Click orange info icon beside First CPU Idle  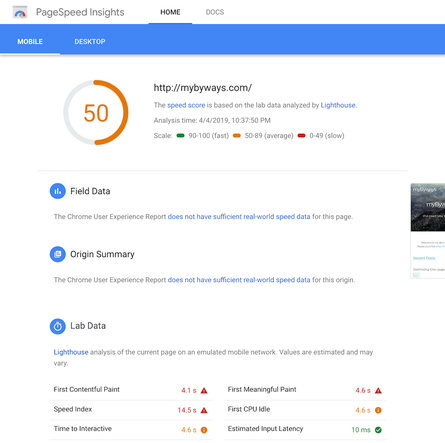[x=378, y=410]
